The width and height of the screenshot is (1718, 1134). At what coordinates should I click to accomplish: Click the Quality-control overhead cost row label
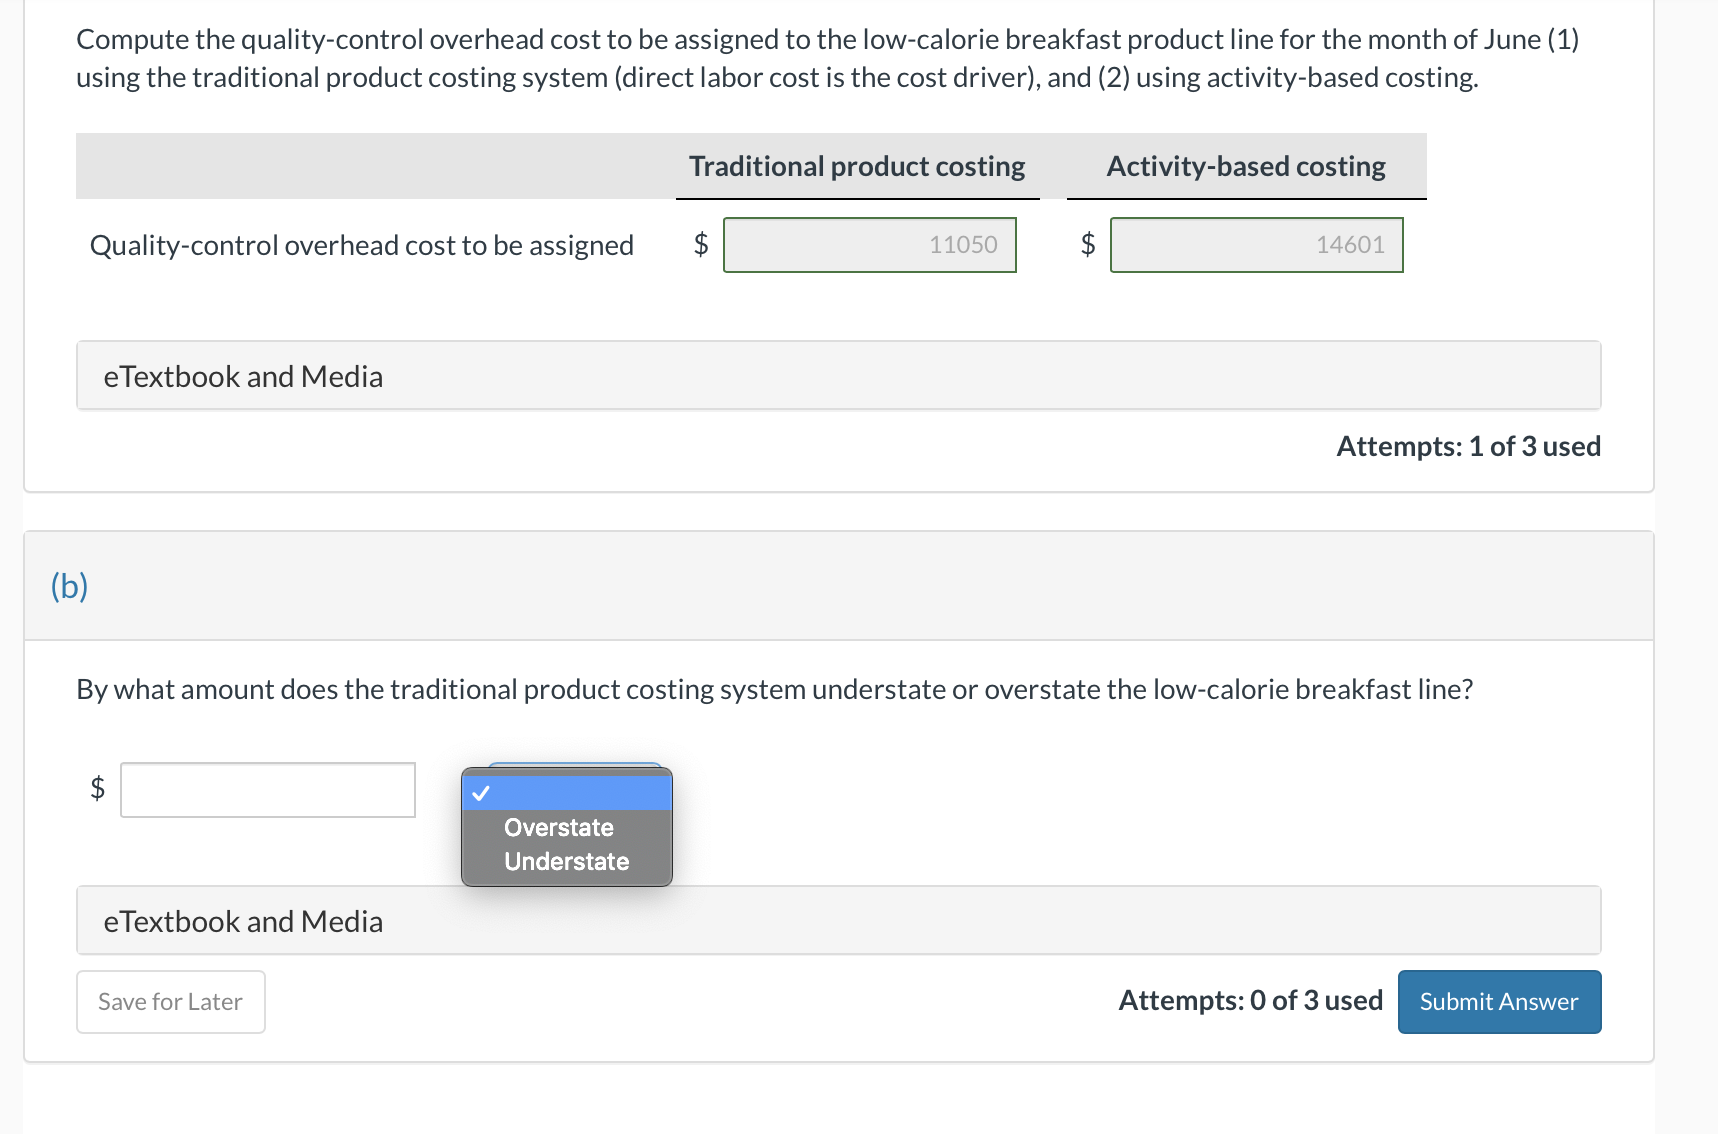click(361, 244)
